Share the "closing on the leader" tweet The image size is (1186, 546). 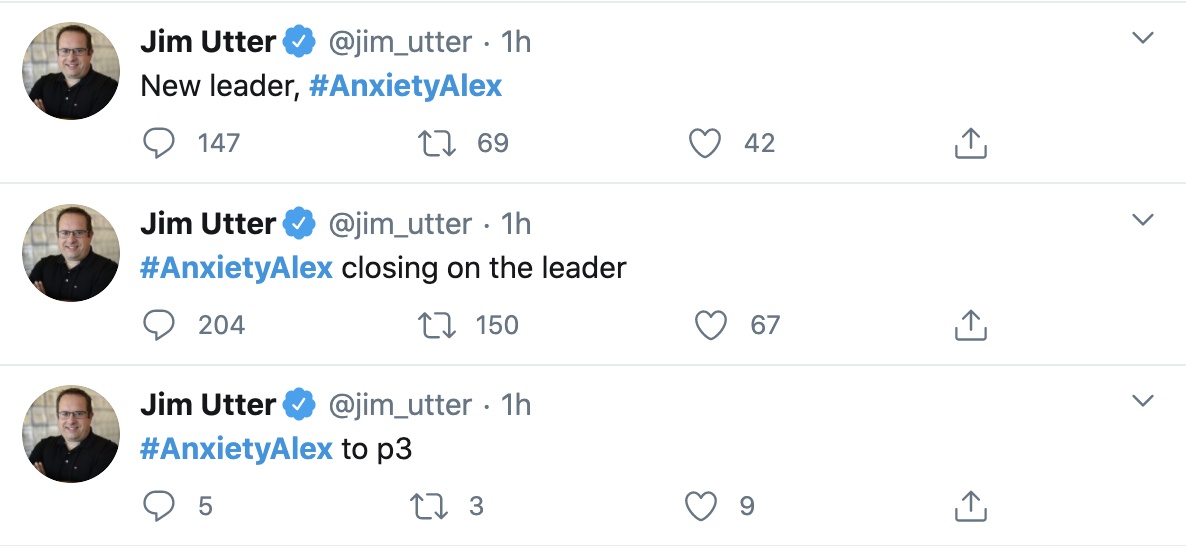pos(970,325)
